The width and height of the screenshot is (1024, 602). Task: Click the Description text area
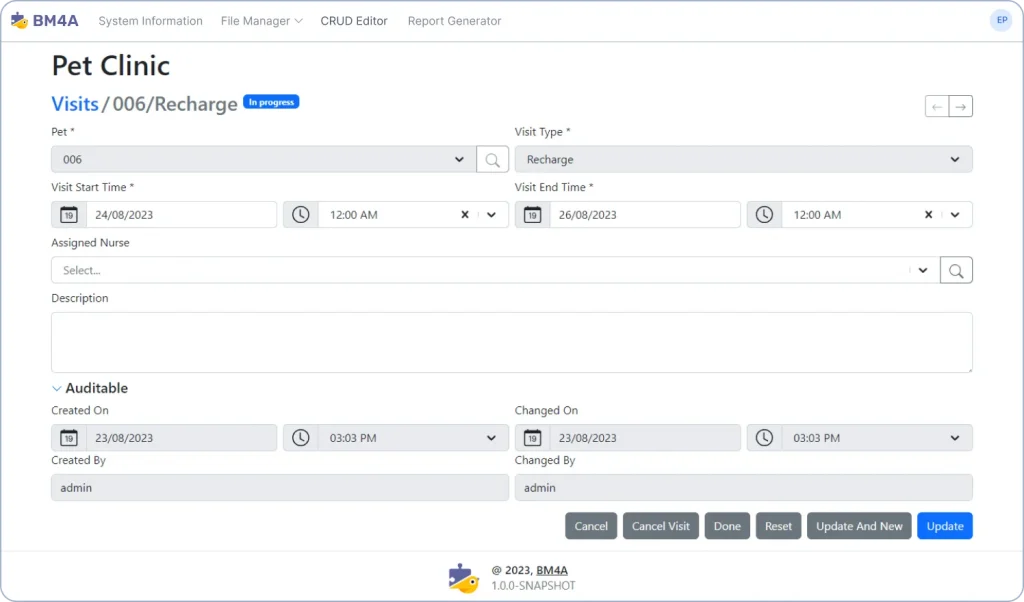click(512, 343)
